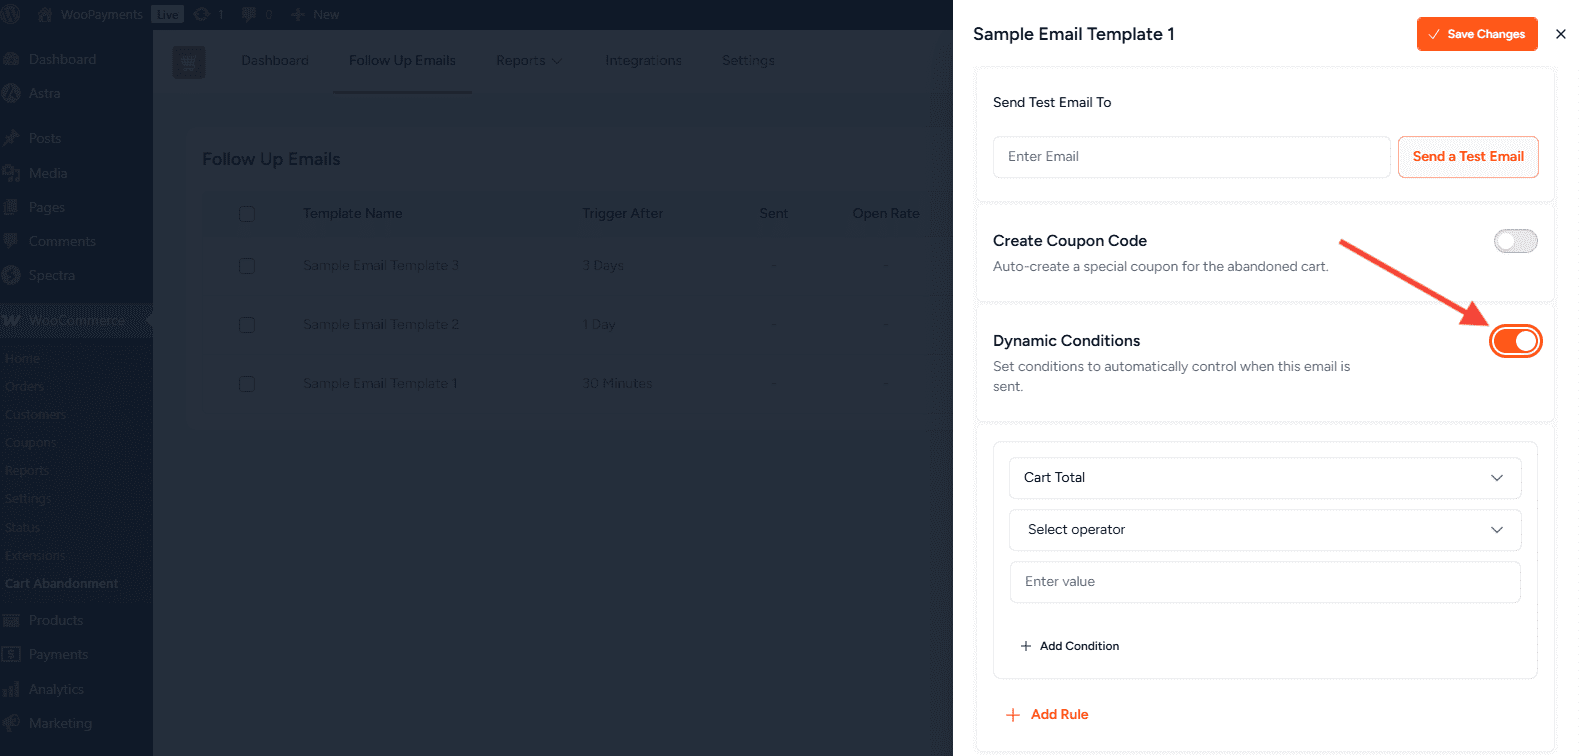
Task: Click Send a Test Email button
Action: tap(1467, 157)
